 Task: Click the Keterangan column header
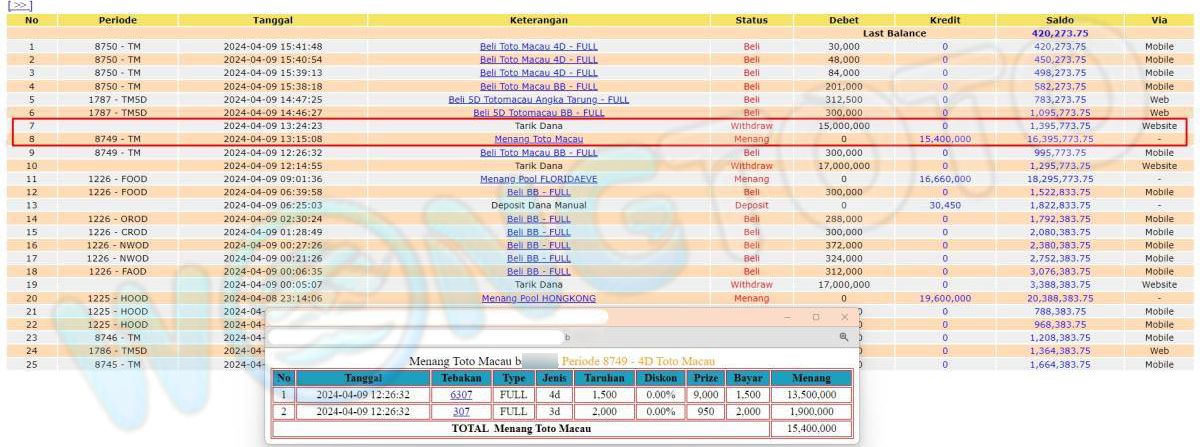[x=538, y=20]
